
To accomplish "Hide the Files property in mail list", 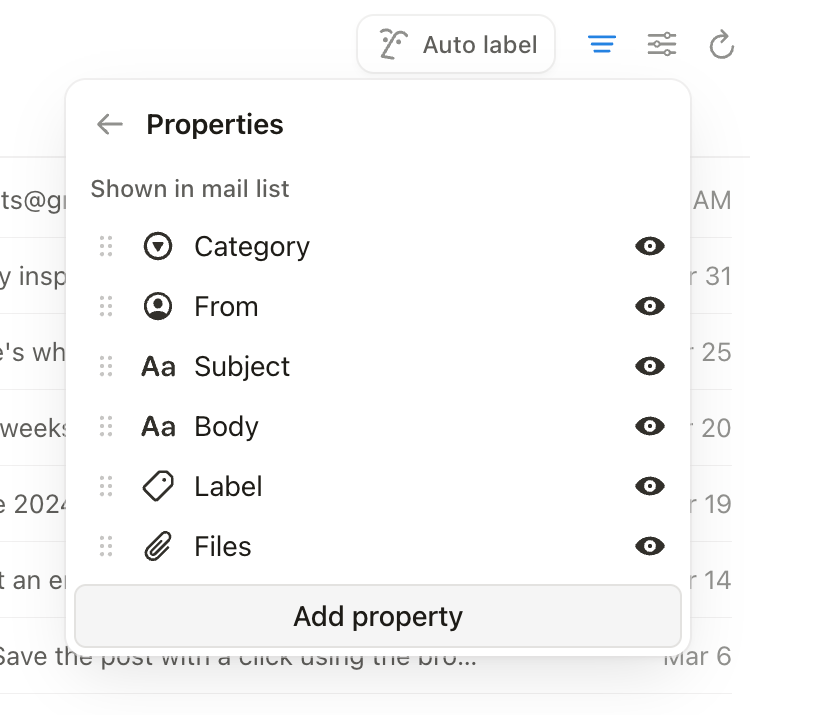I will (x=649, y=546).
